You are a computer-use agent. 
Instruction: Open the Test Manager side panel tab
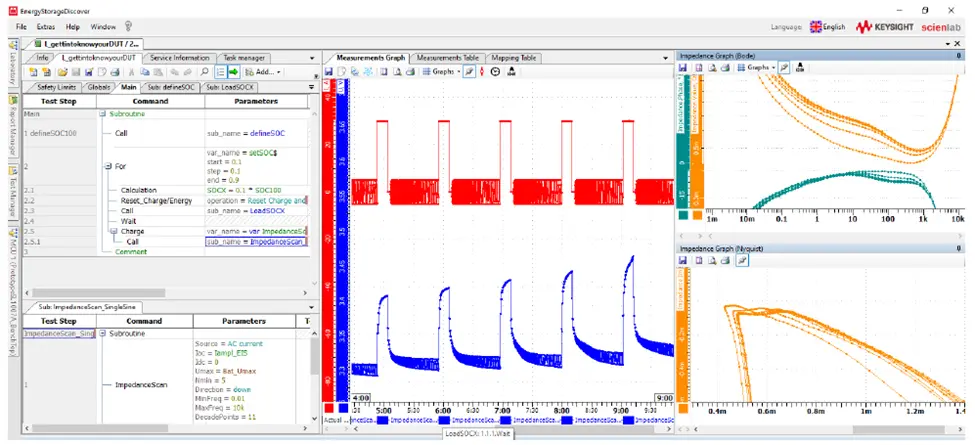coord(12,193)
